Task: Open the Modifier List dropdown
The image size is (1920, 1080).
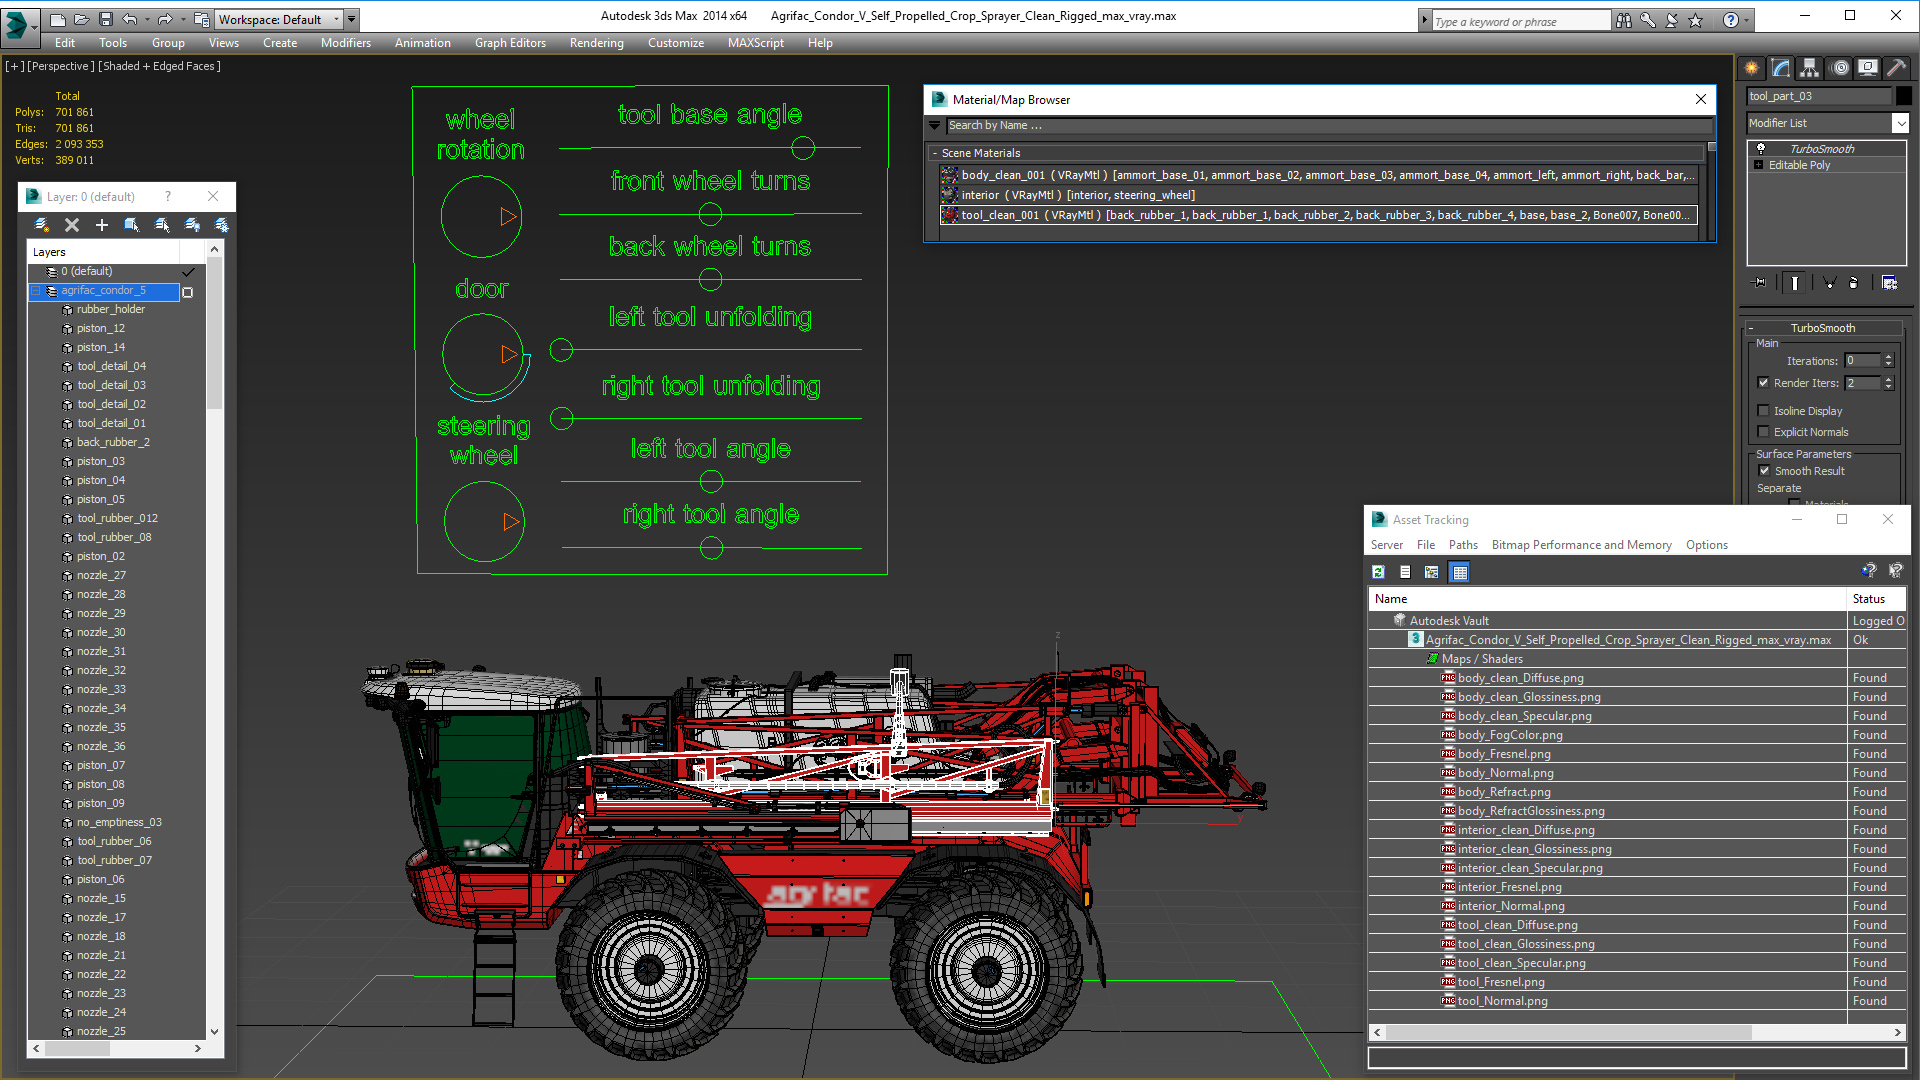Action: [1900, 123]
